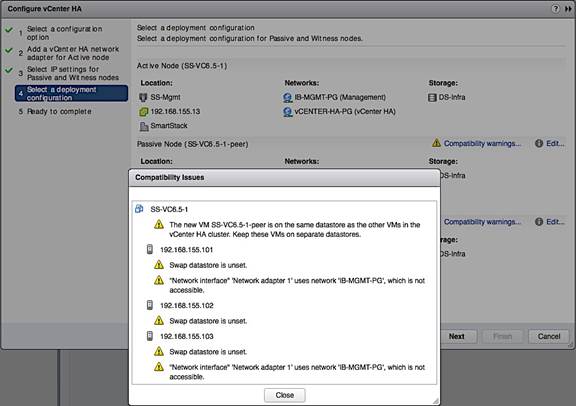Click Passive Node (SS-VC6.5-1-peer) heading
This screenshot has width=576, height=406.
192,144
